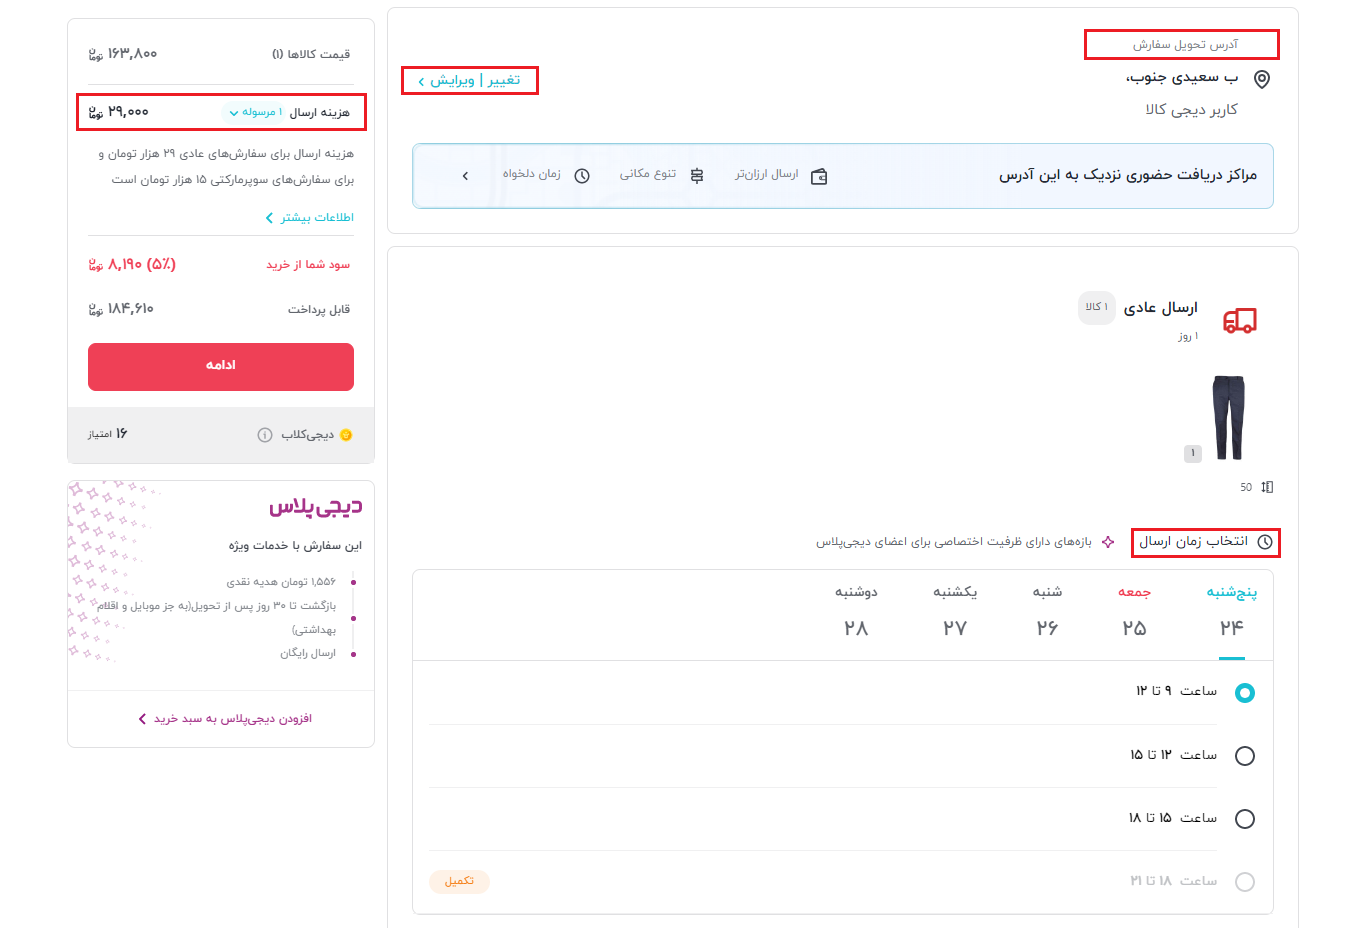
Task: Click the quantity badge 1 on the product
Action: pyautogui.click(x=1193, y=453)
